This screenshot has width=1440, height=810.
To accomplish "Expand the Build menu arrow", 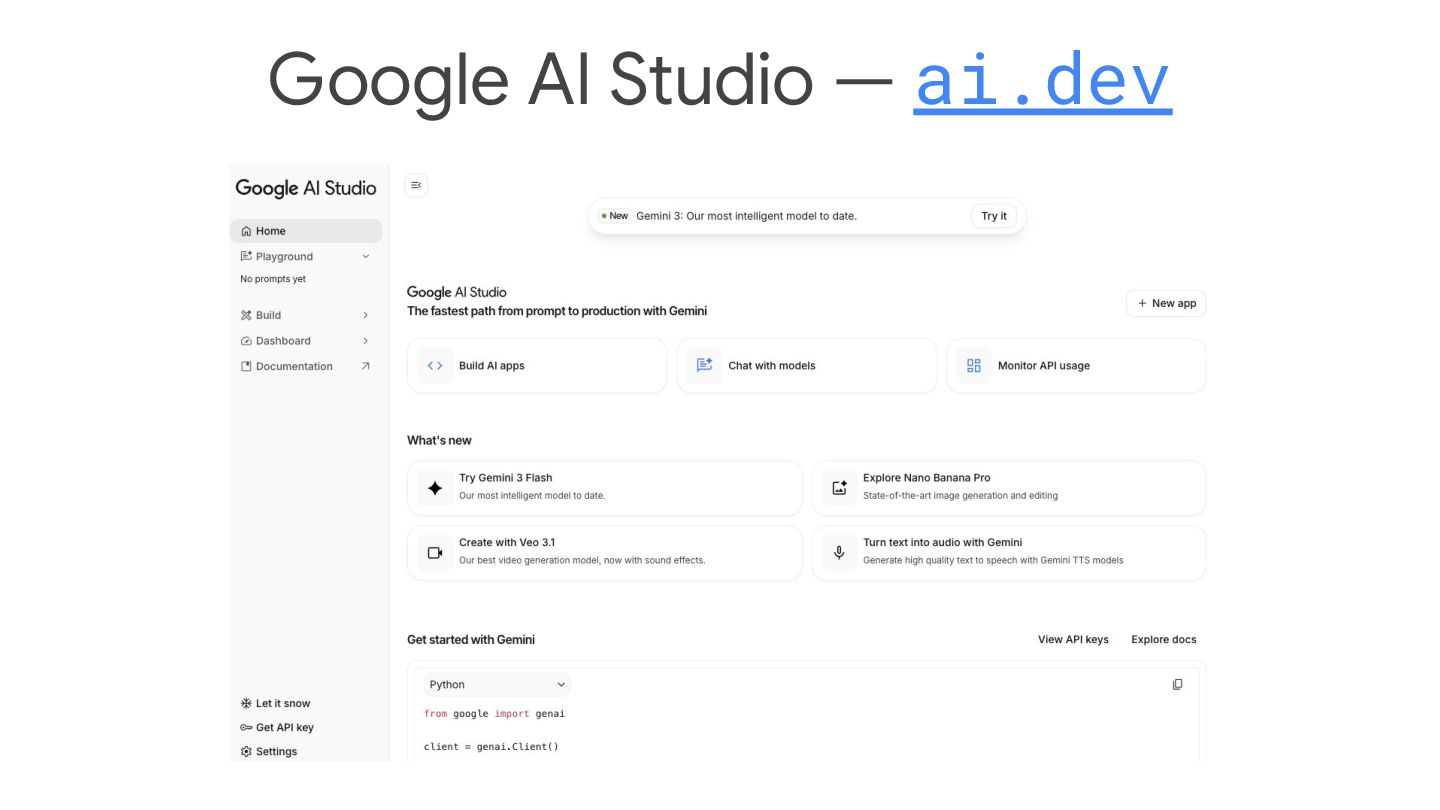I will [x=366, y=315].
